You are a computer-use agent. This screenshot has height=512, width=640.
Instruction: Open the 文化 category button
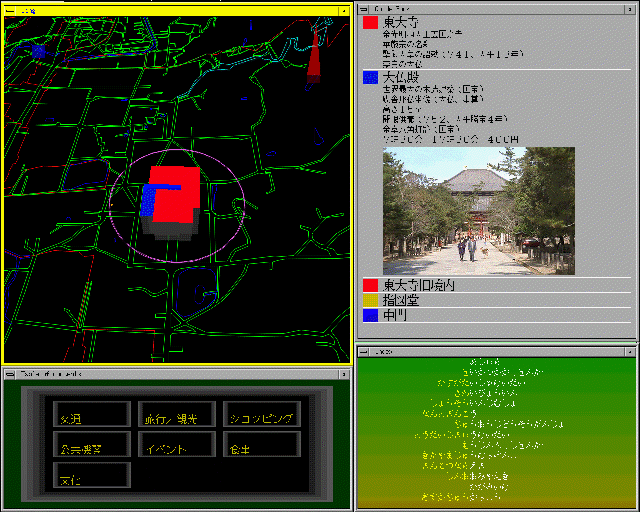92,475
